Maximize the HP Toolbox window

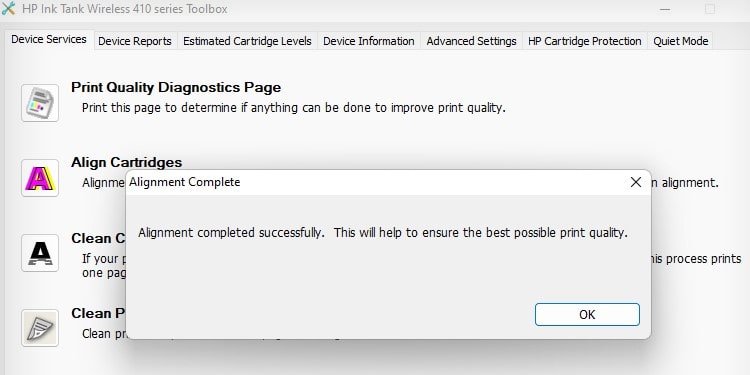[710, 9]
